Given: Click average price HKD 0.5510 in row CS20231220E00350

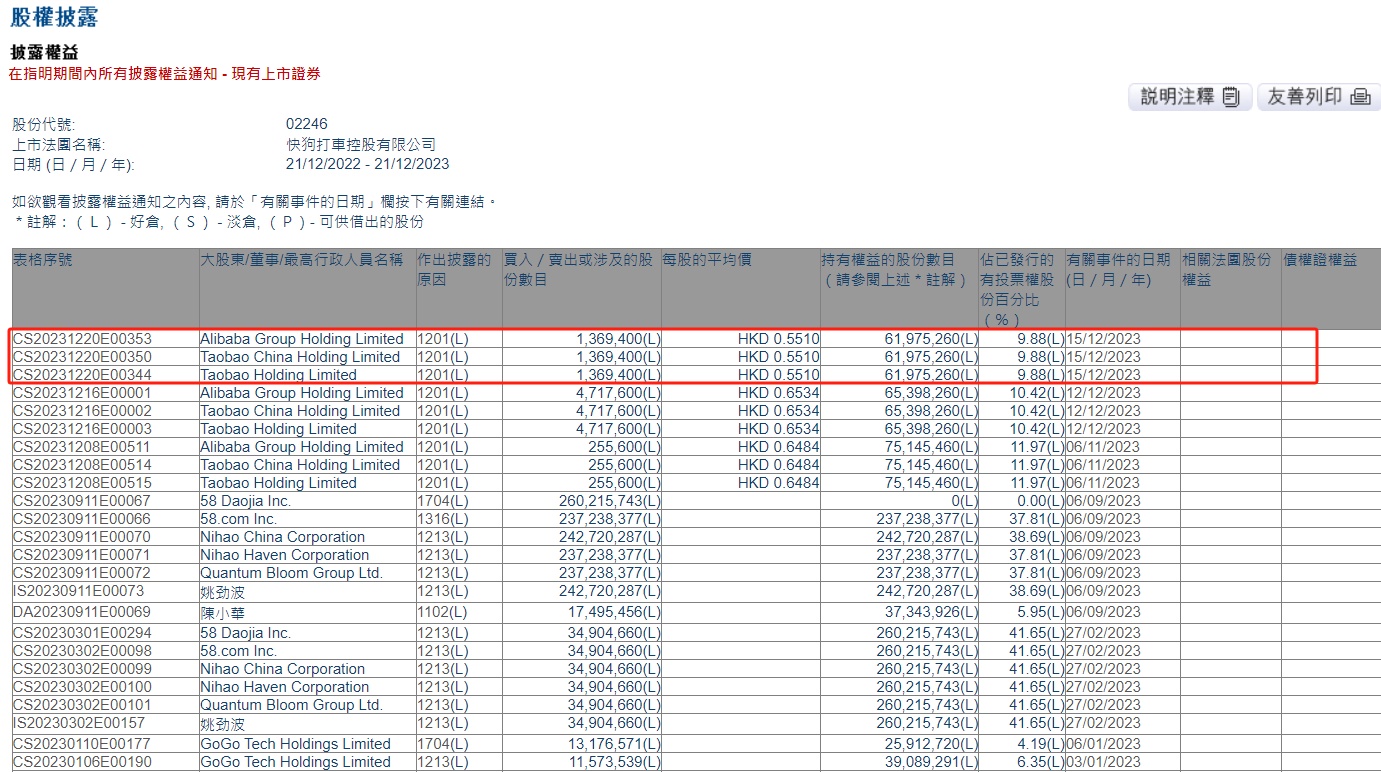Looking at the screenshot, I should 778,357.
